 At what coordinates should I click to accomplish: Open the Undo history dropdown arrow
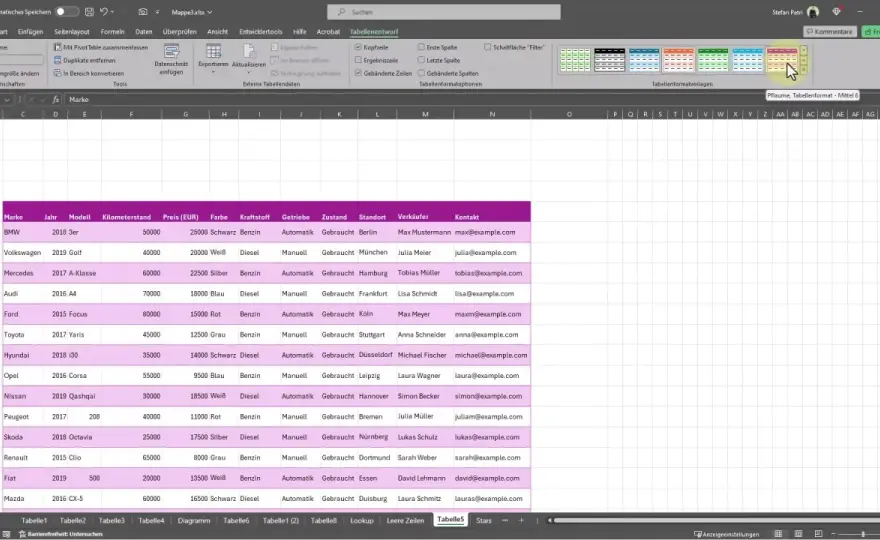[x=113, y=12]
